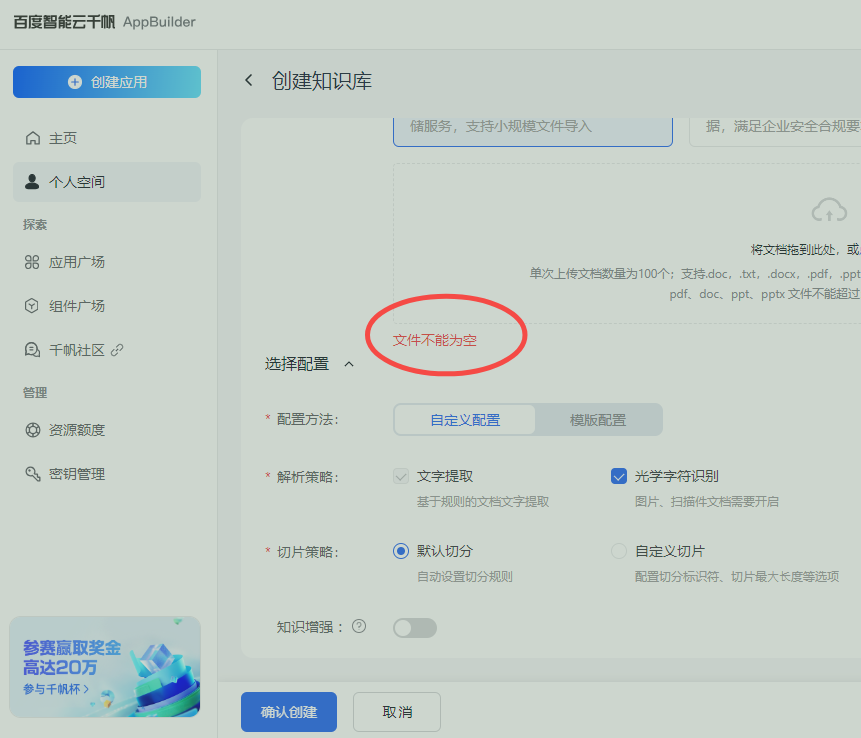Click the chat icon for 千帆社区

pyautogui.click(x=33, y=350)
